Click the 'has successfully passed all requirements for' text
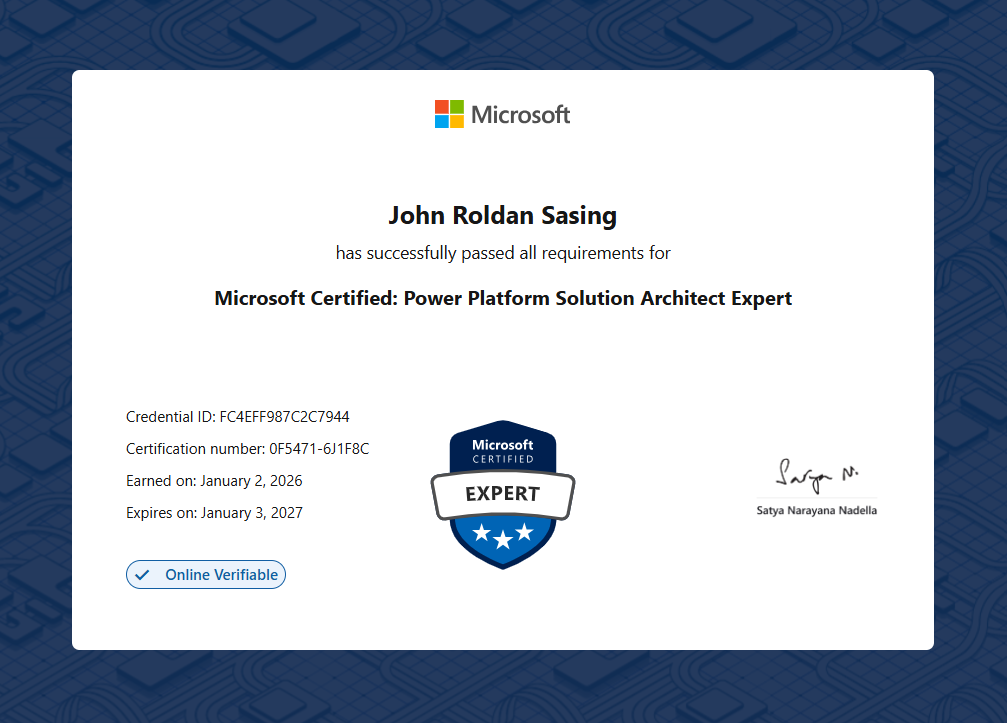Image resolution: width=1007 pixels, height=723 pixels. [502, 253]
